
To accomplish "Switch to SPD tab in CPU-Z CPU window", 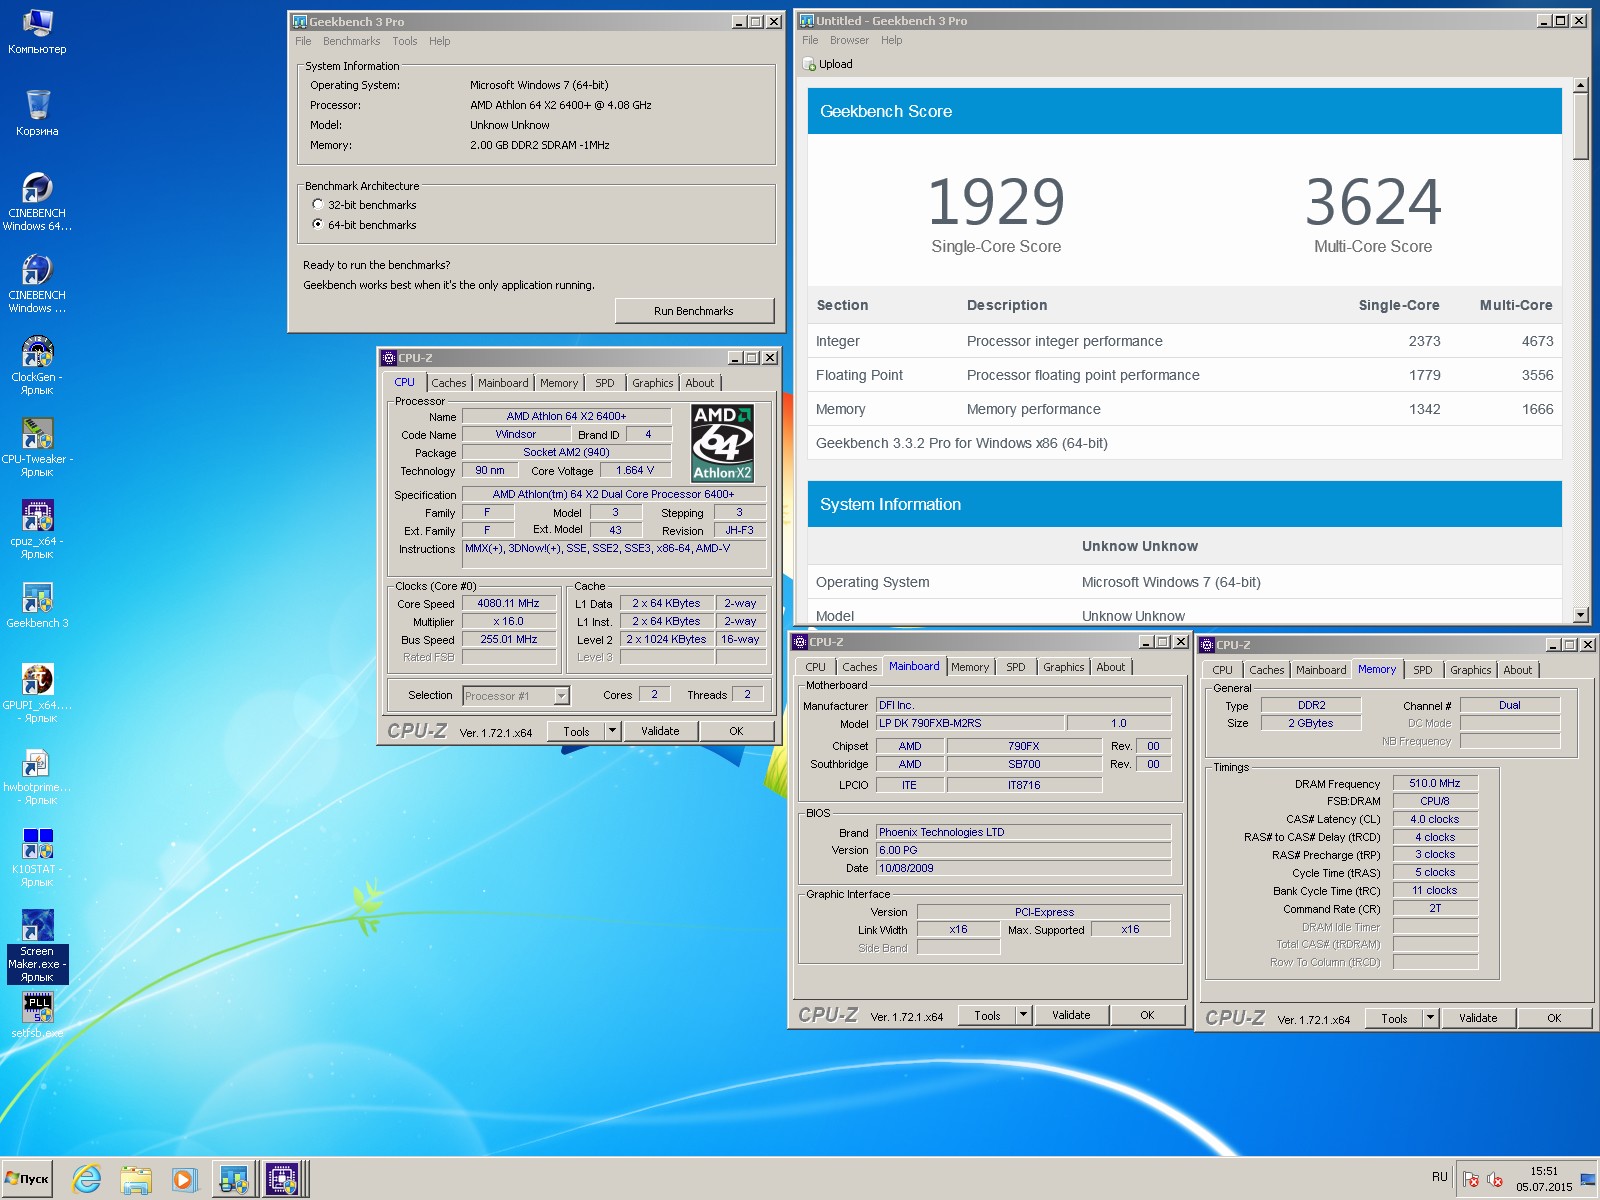I will [605, 383].
